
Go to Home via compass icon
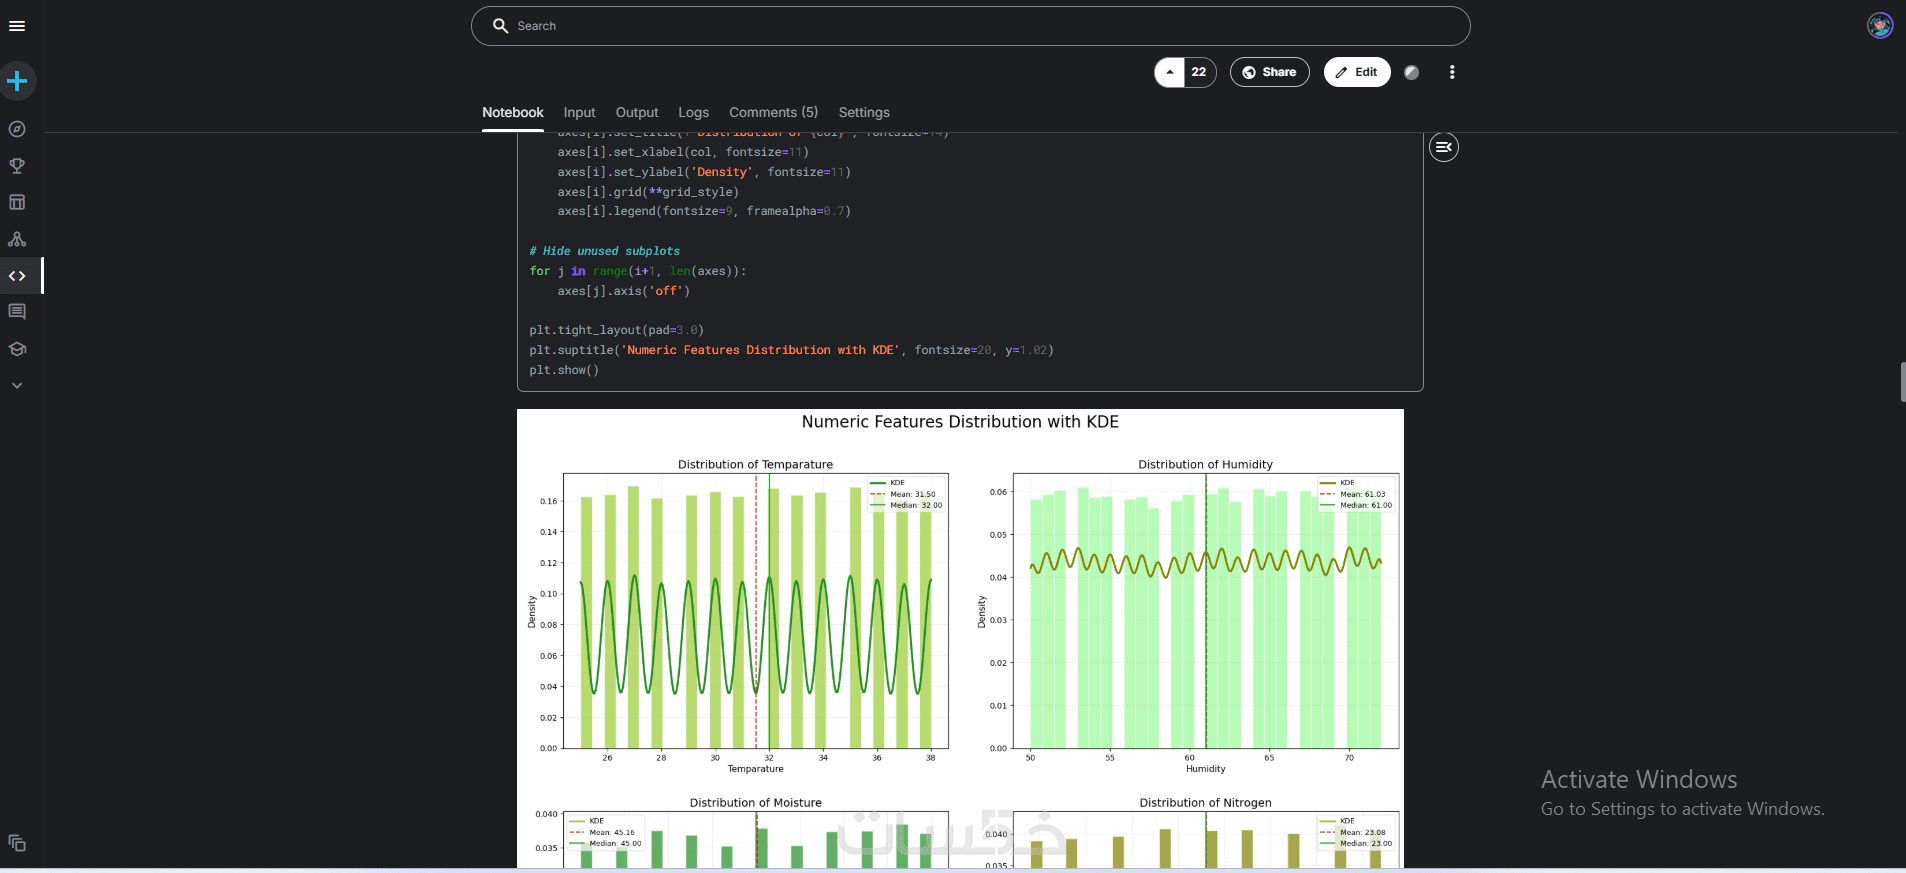[x=17, y=129]
